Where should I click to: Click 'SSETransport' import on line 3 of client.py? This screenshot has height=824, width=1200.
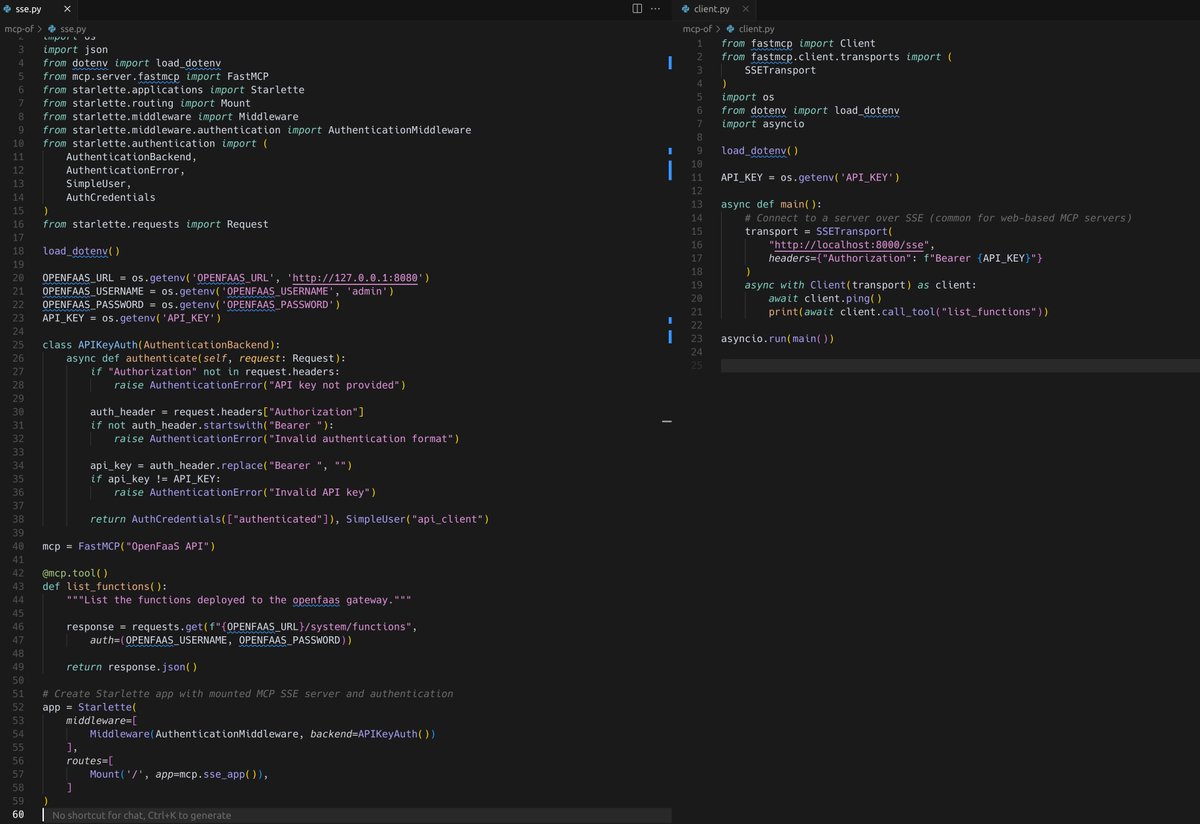780,70
